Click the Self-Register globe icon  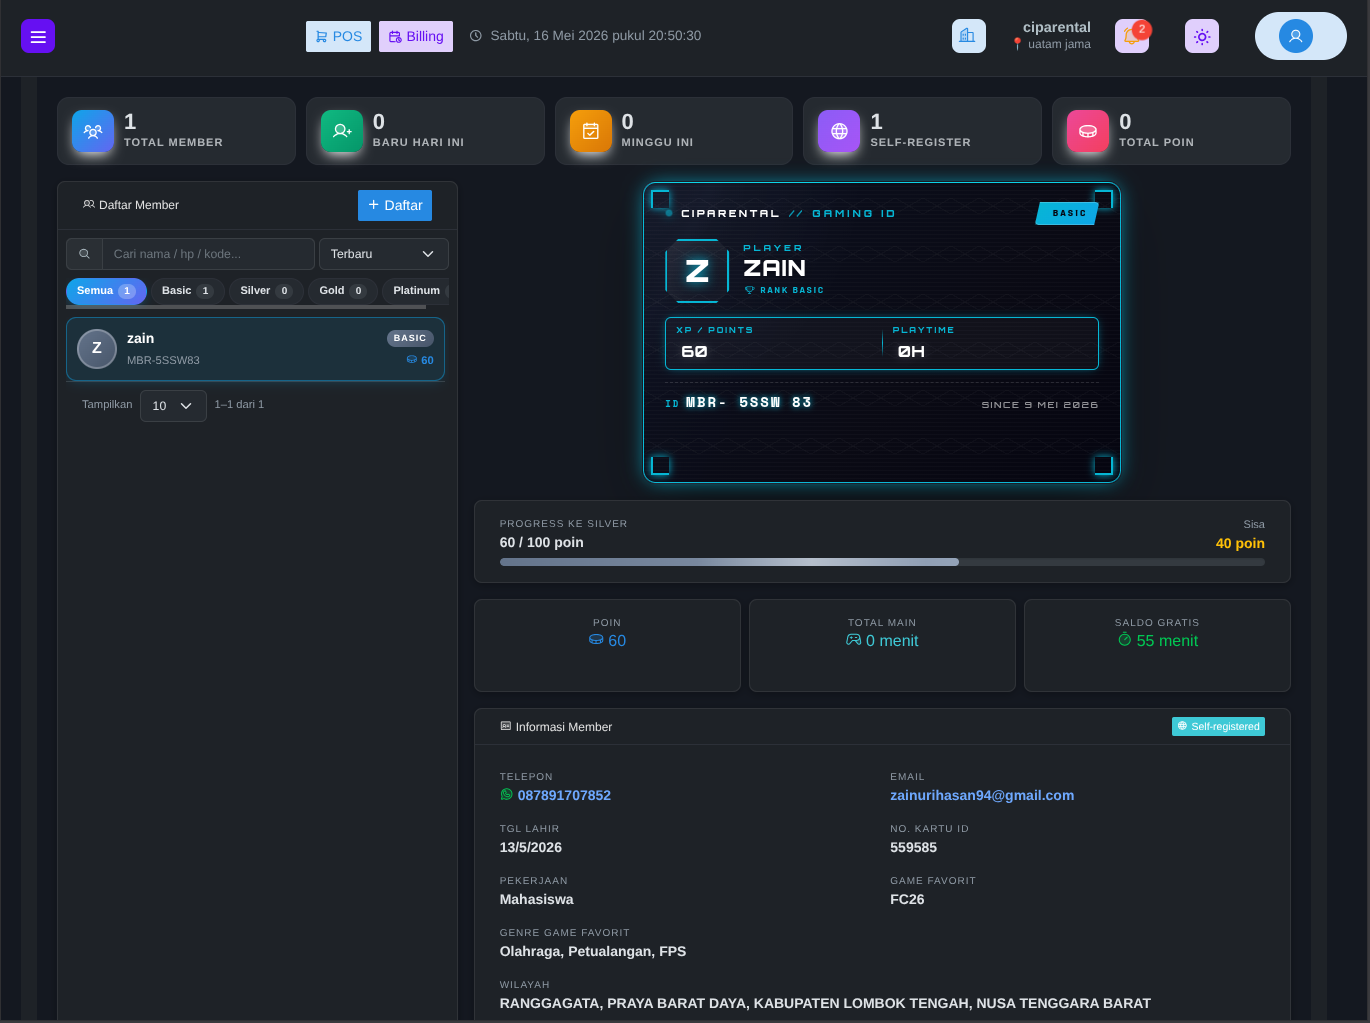pos(839,131)
